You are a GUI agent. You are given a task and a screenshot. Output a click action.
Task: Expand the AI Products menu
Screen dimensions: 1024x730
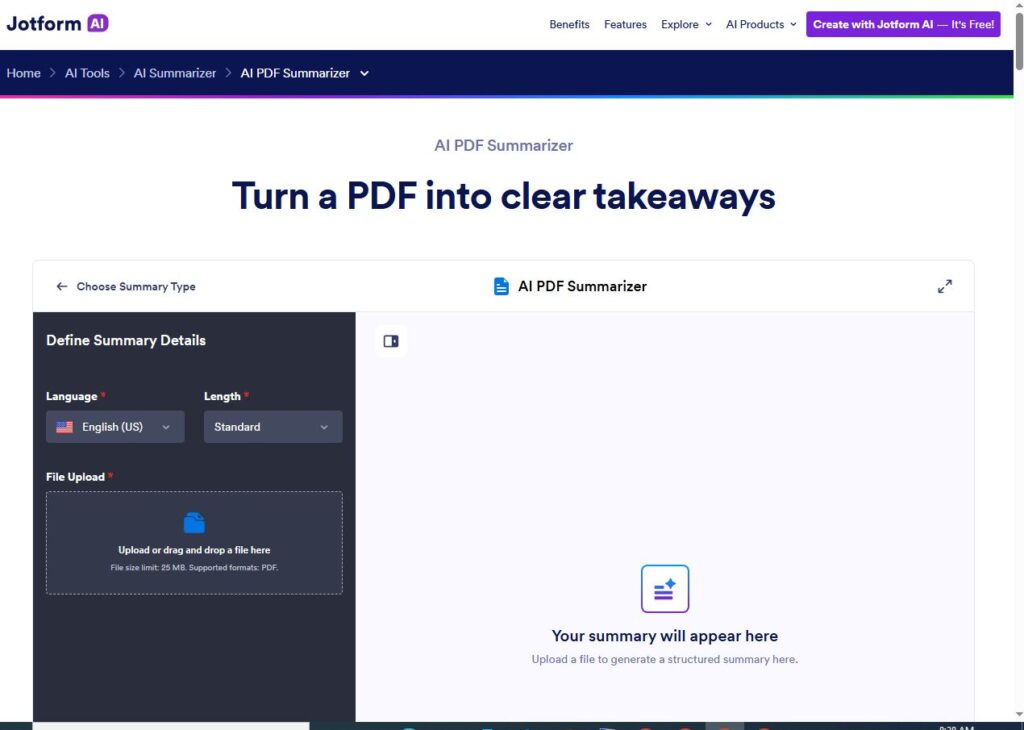click(761, 24)
